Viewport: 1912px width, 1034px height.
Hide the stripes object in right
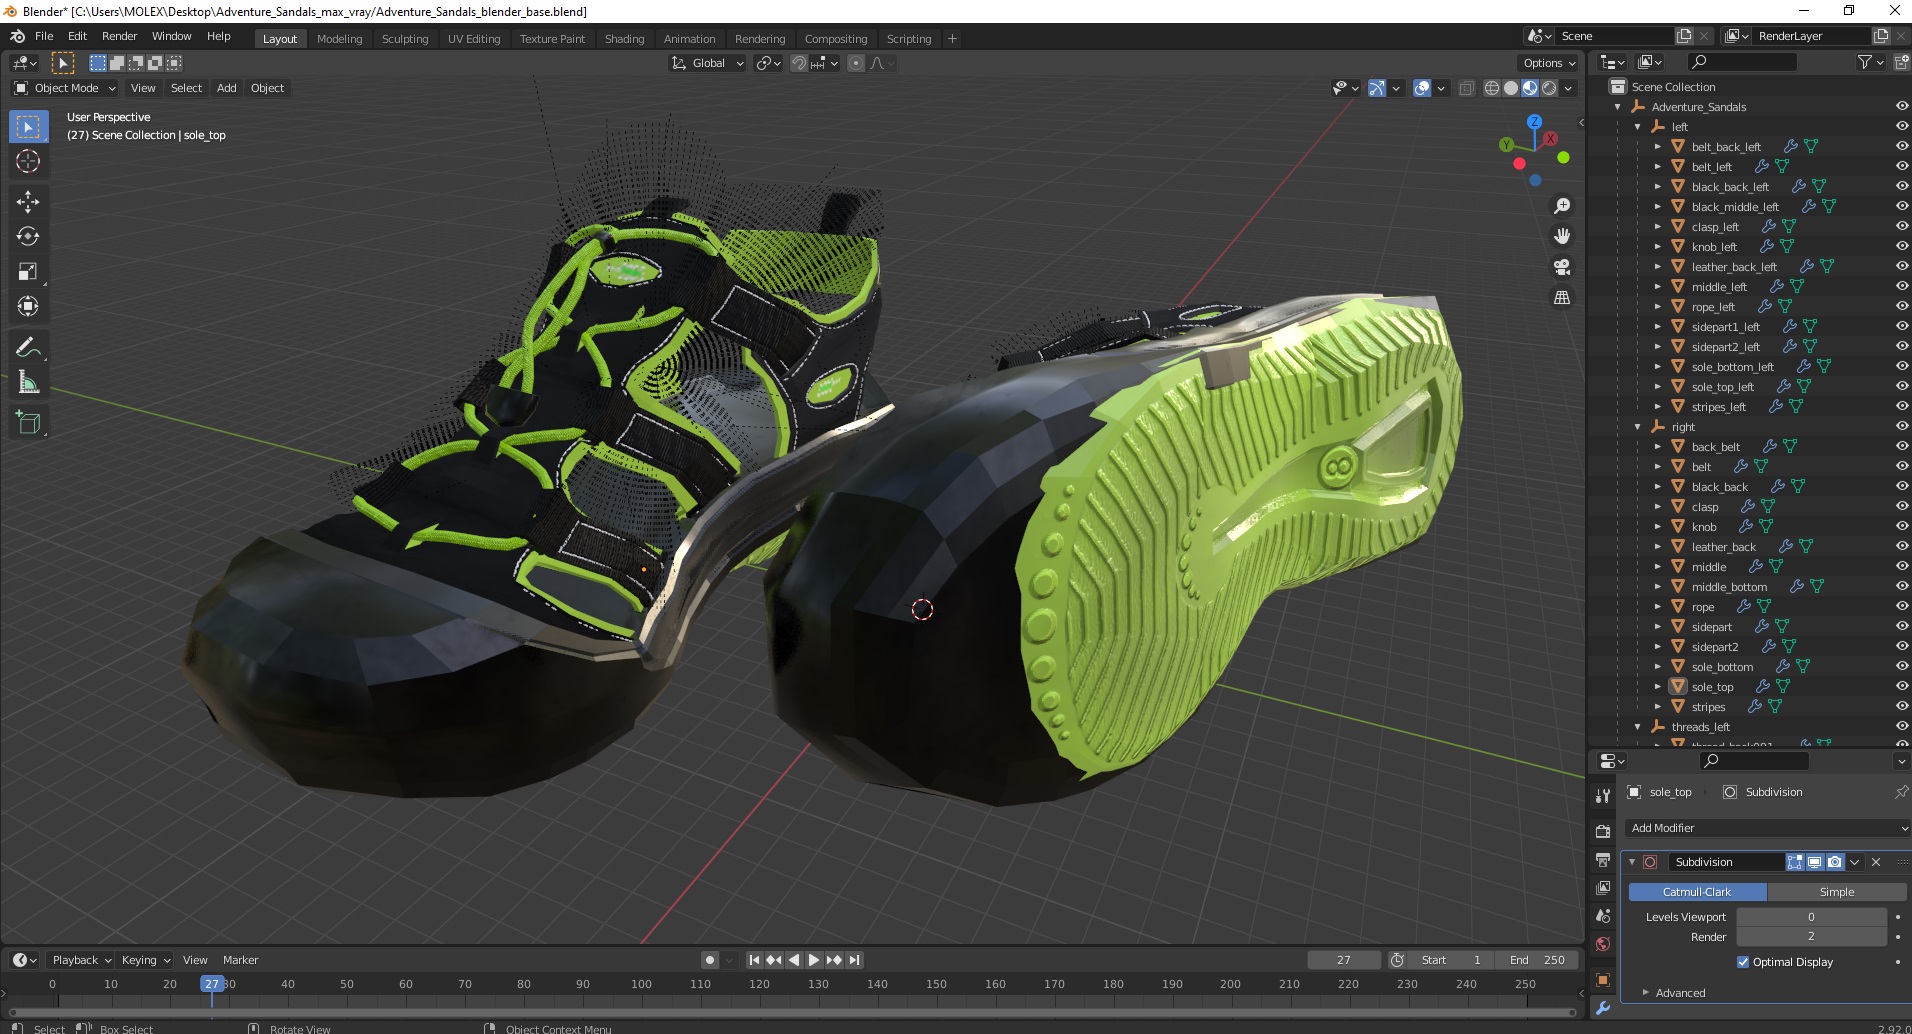pyautogui.click(x=1901, y=707)
